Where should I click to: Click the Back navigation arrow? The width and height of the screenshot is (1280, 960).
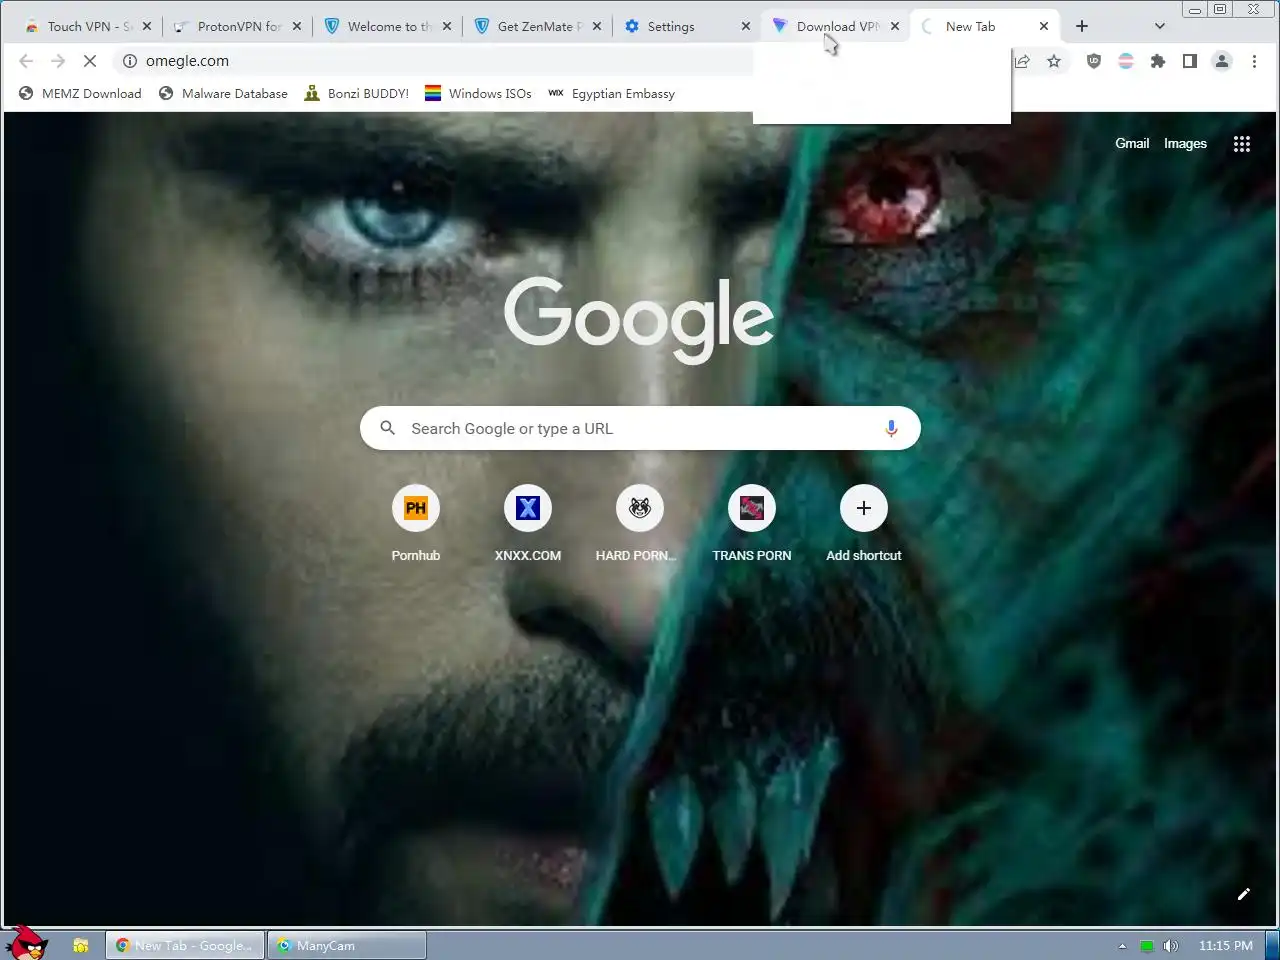(27, 61)
